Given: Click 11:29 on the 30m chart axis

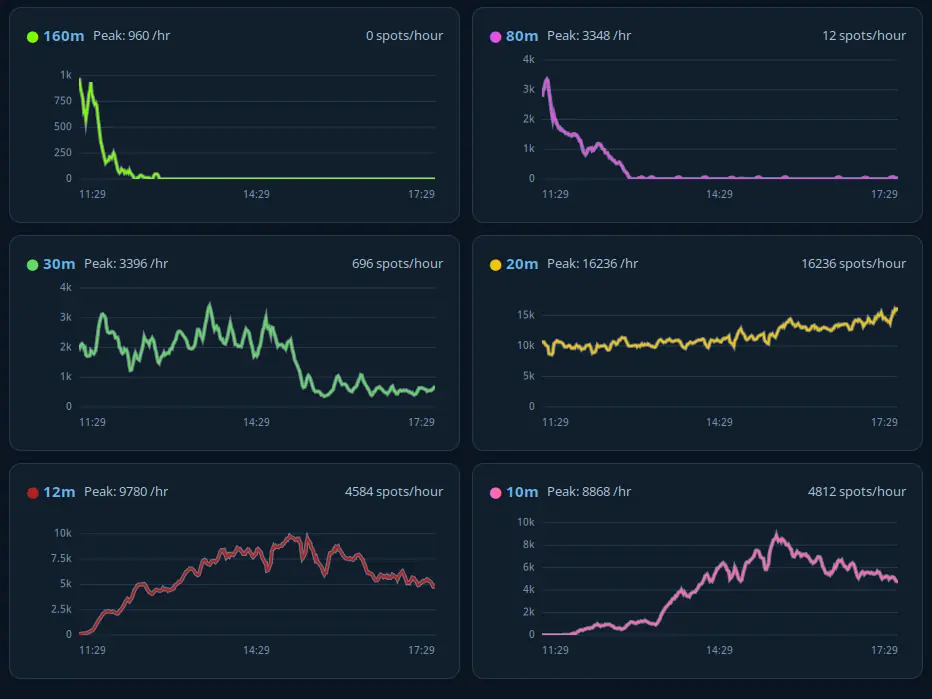Looking at the screenshot, I should click(92, 422).
